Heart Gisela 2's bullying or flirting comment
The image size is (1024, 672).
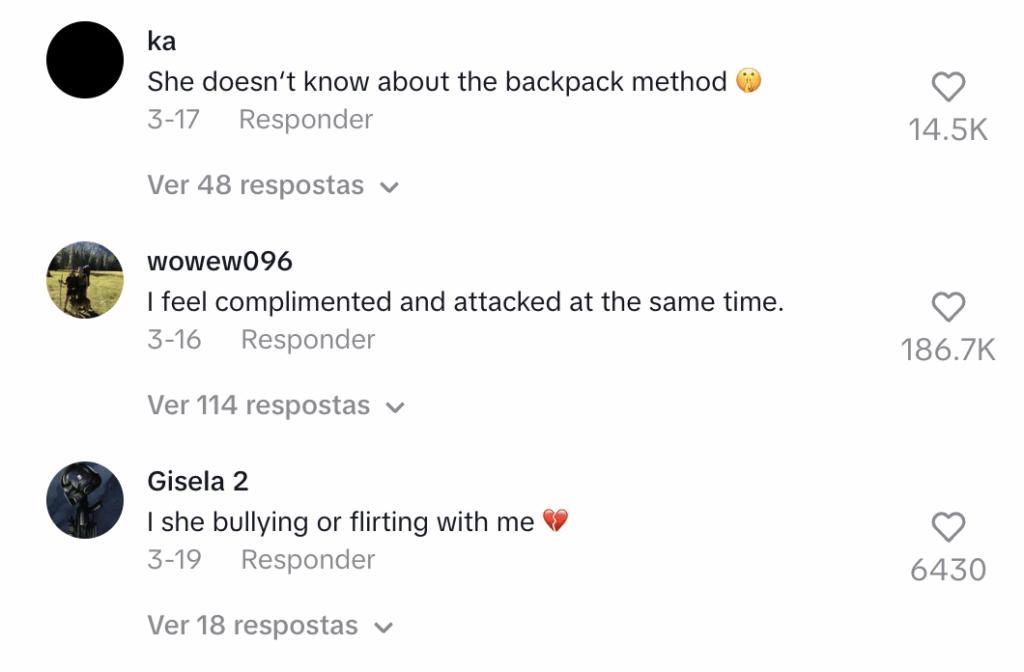click(x=948, y=527)
